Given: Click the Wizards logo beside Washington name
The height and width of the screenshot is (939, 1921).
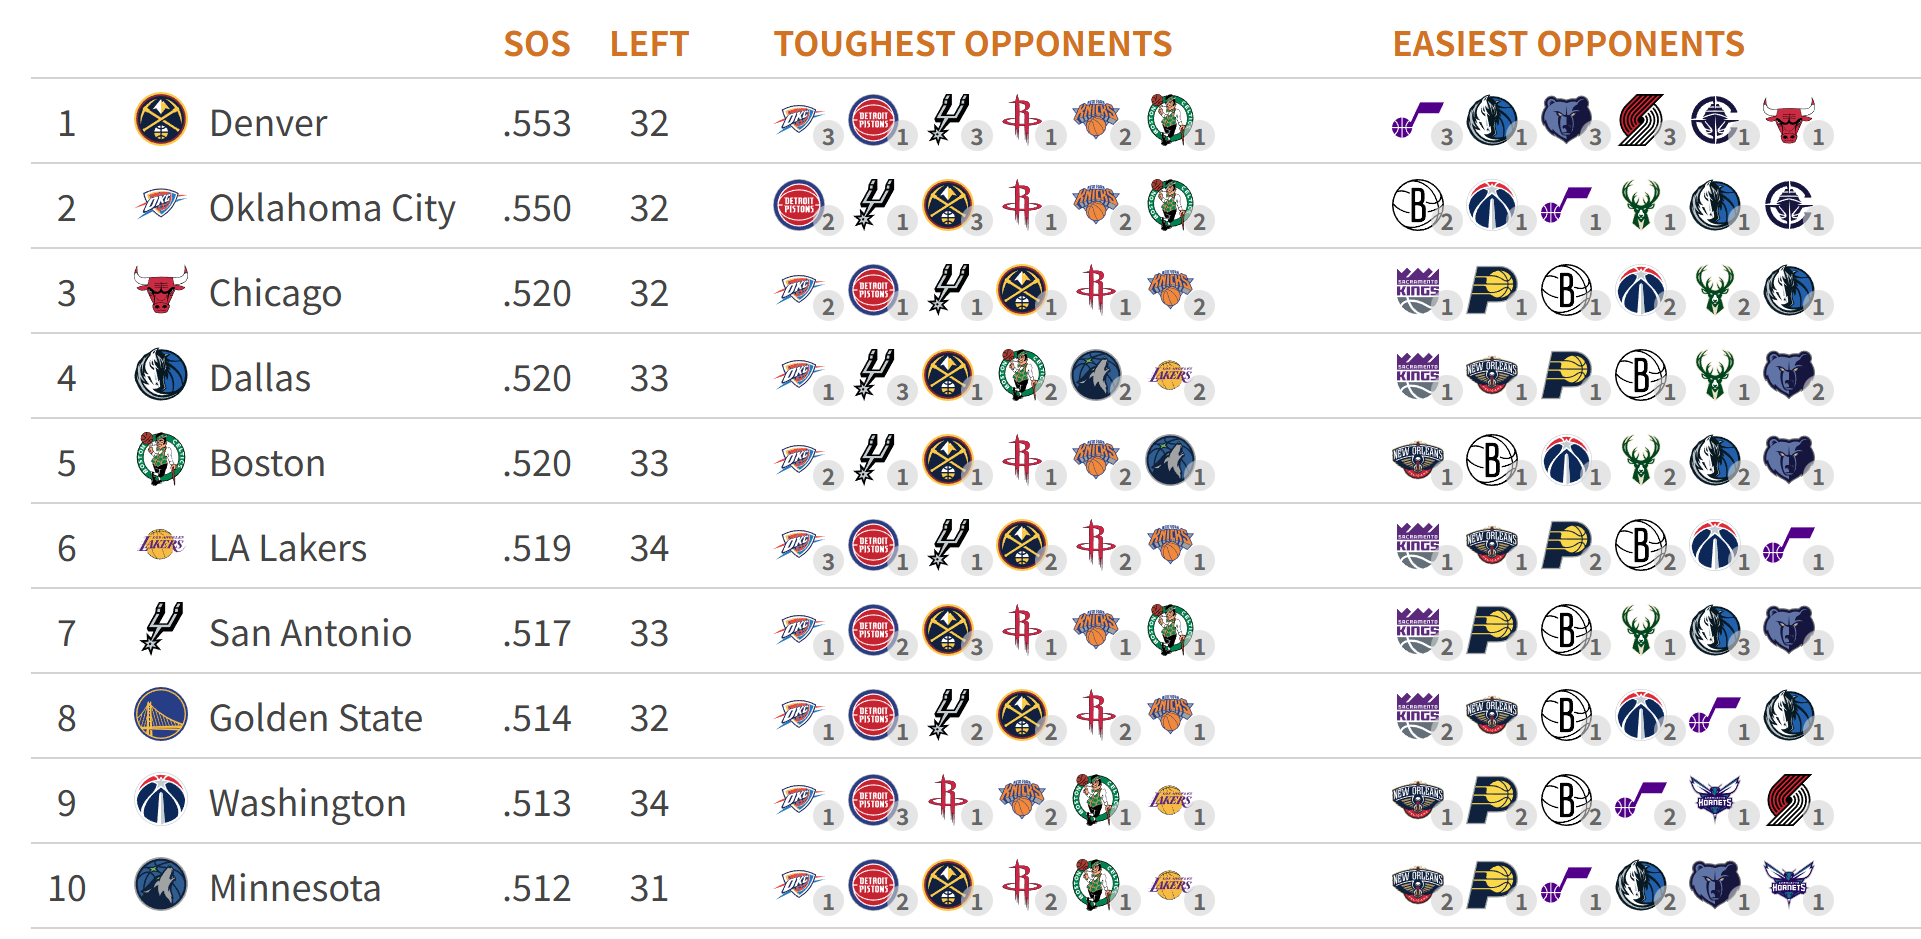Looking at the screenshot, I should (x=160, y=800).
